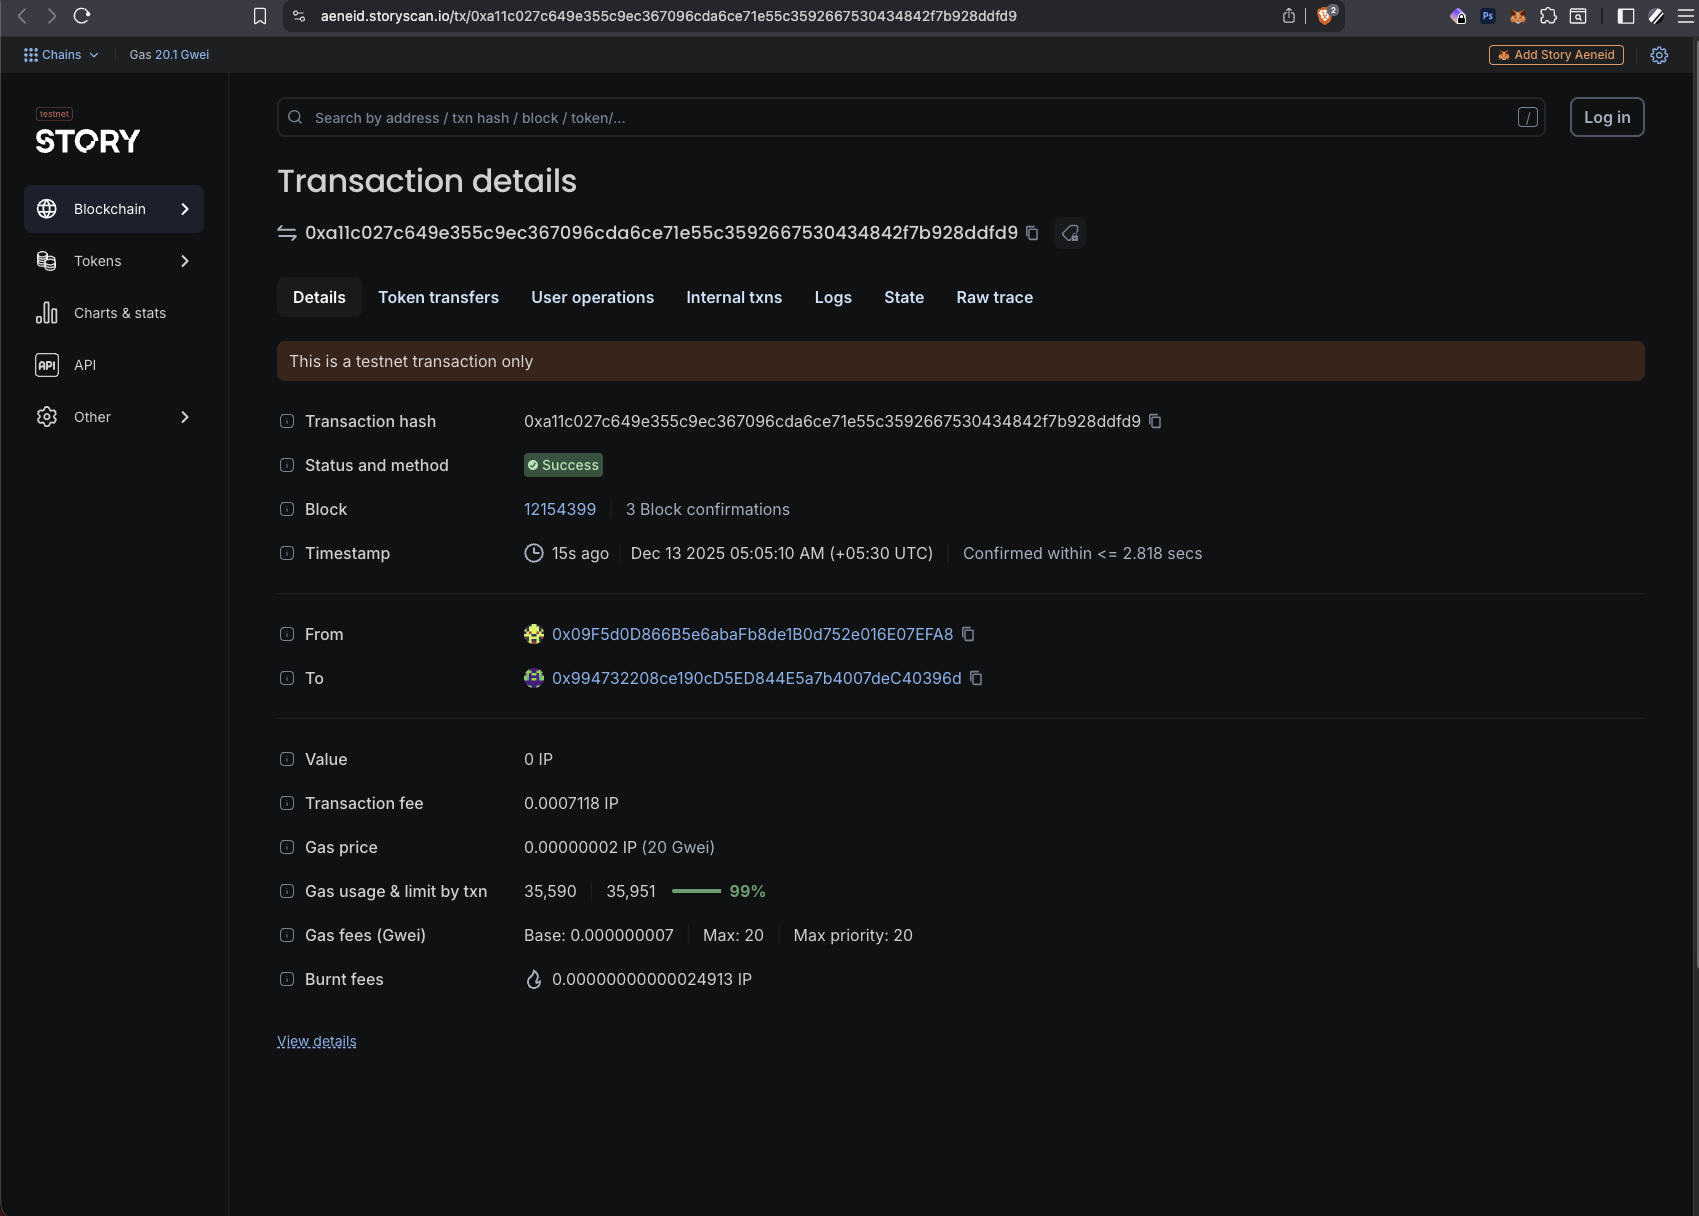The width and height of the screenshot is (1699, 1216).
Task: Click info icon beside Burnt fees
Action: (287, 979)
